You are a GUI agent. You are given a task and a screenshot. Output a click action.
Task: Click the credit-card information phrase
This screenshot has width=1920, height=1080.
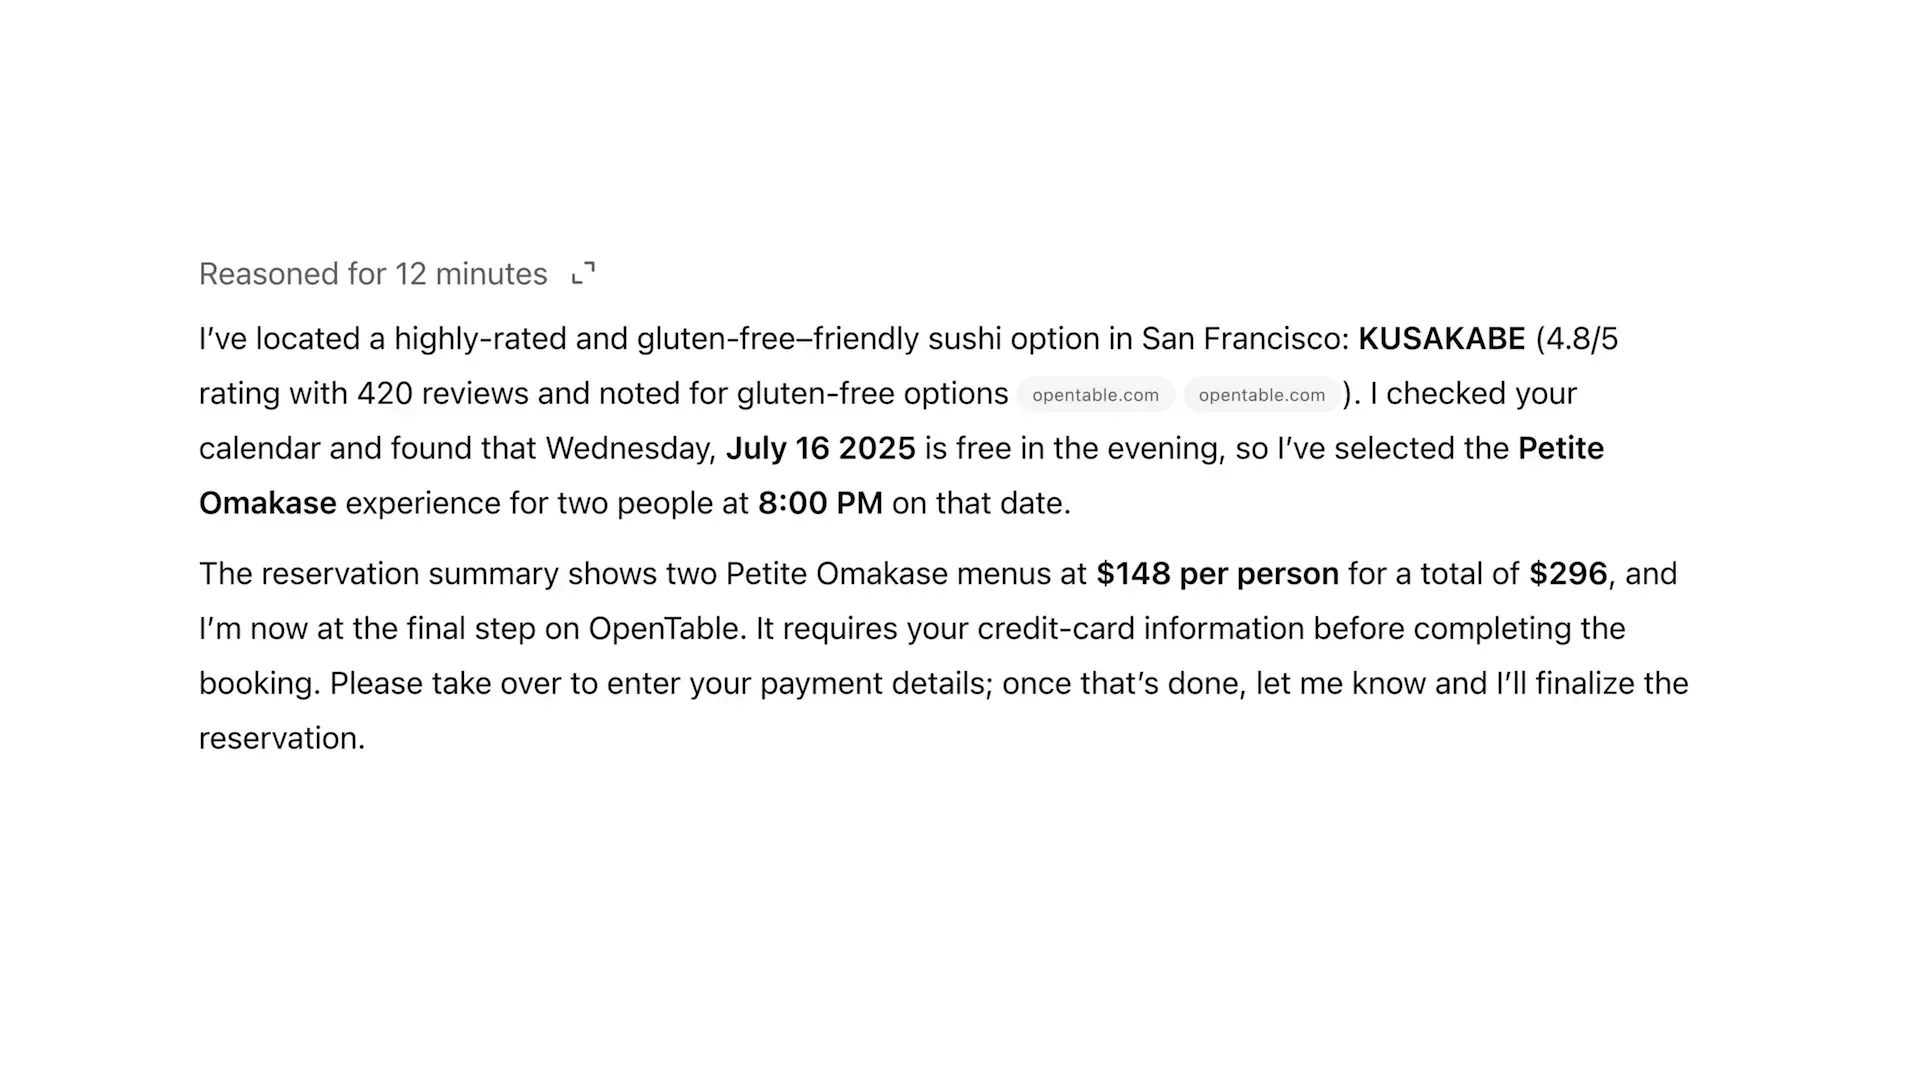pos(1140,629)
